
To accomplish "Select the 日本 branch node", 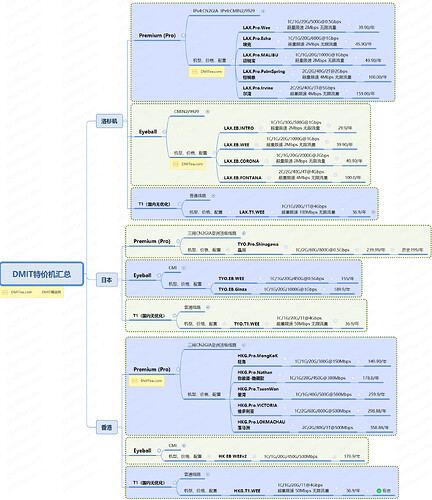I will click(107, 280).
